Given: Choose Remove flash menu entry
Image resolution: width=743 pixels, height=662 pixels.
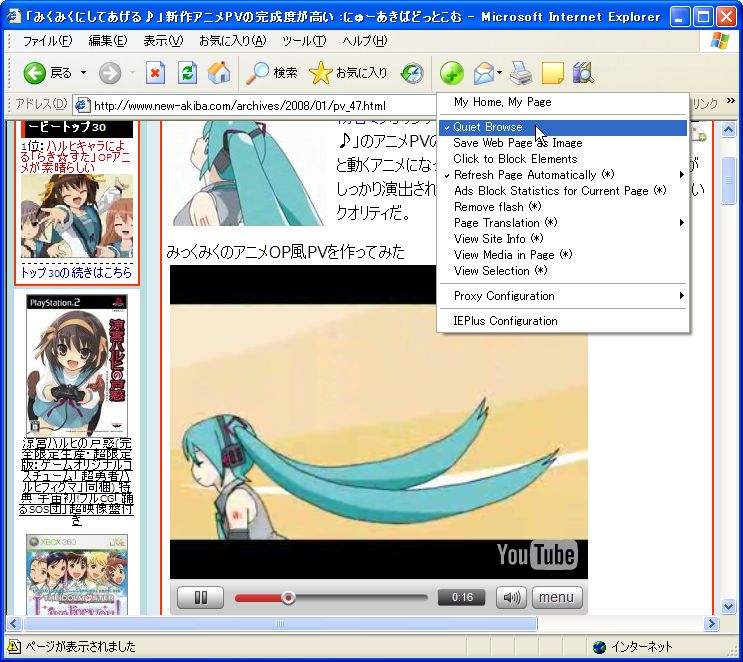Looking at the screenshot, I should pyautogui.click(x=562, y=207).
